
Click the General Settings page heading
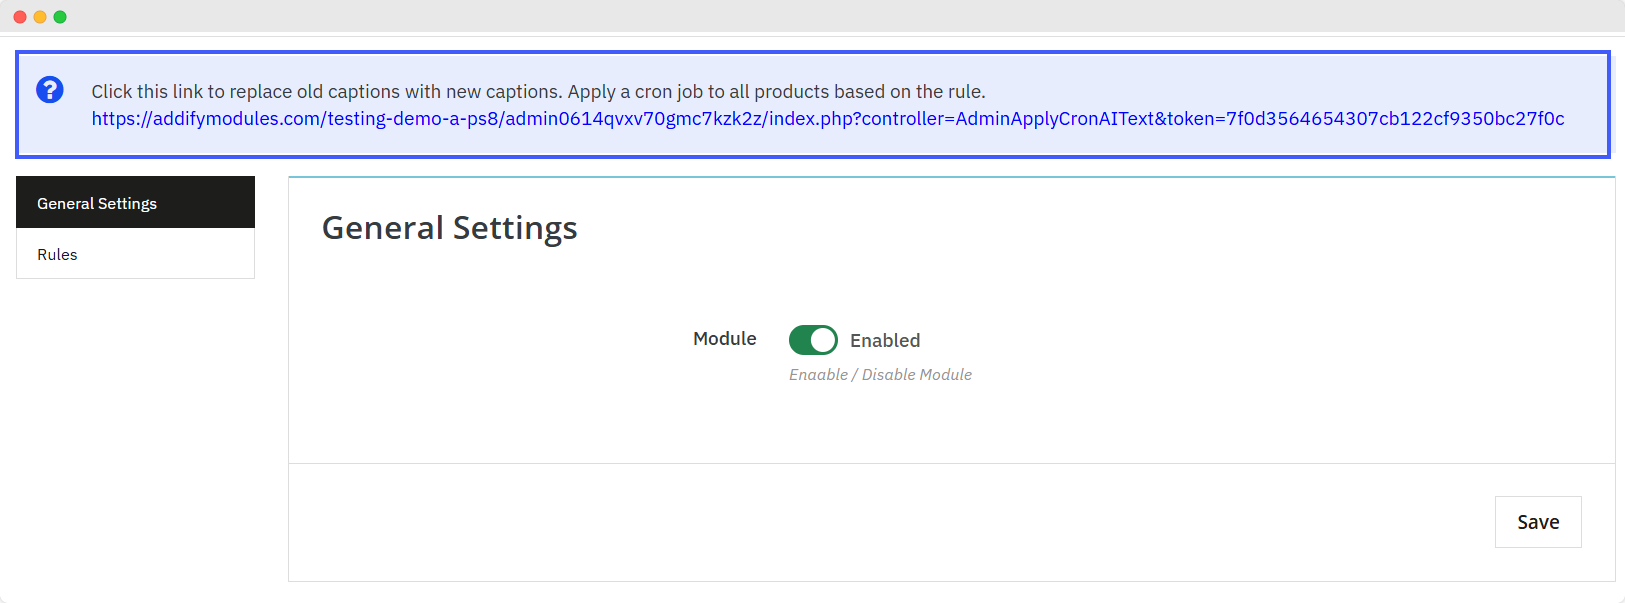point(449,228)
